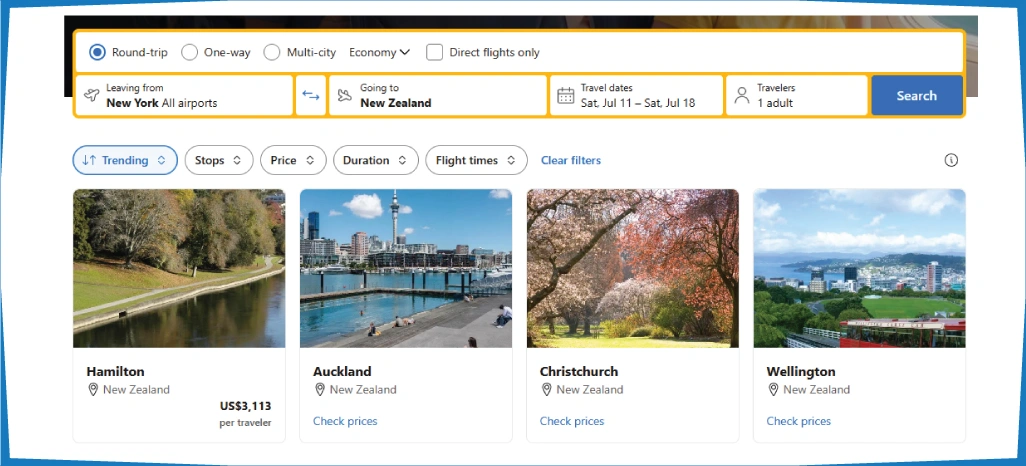Choose the Multi-city radio option

pyautogui.click(x=272, y=52)
